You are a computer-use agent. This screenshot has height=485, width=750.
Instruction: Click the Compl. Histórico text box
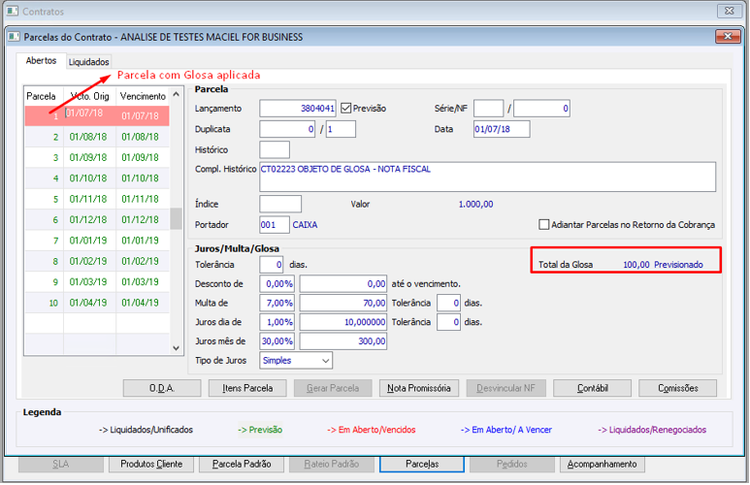point(487,177)
